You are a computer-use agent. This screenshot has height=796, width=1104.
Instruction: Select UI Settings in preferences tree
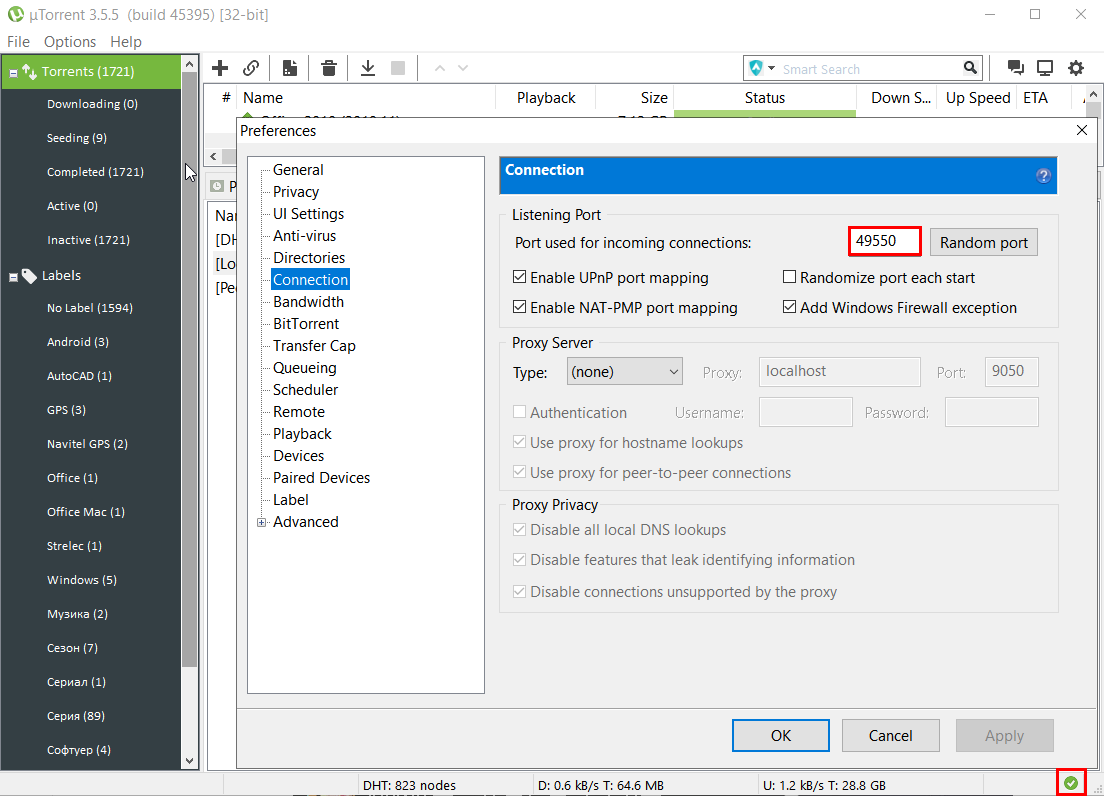[308, 213]
